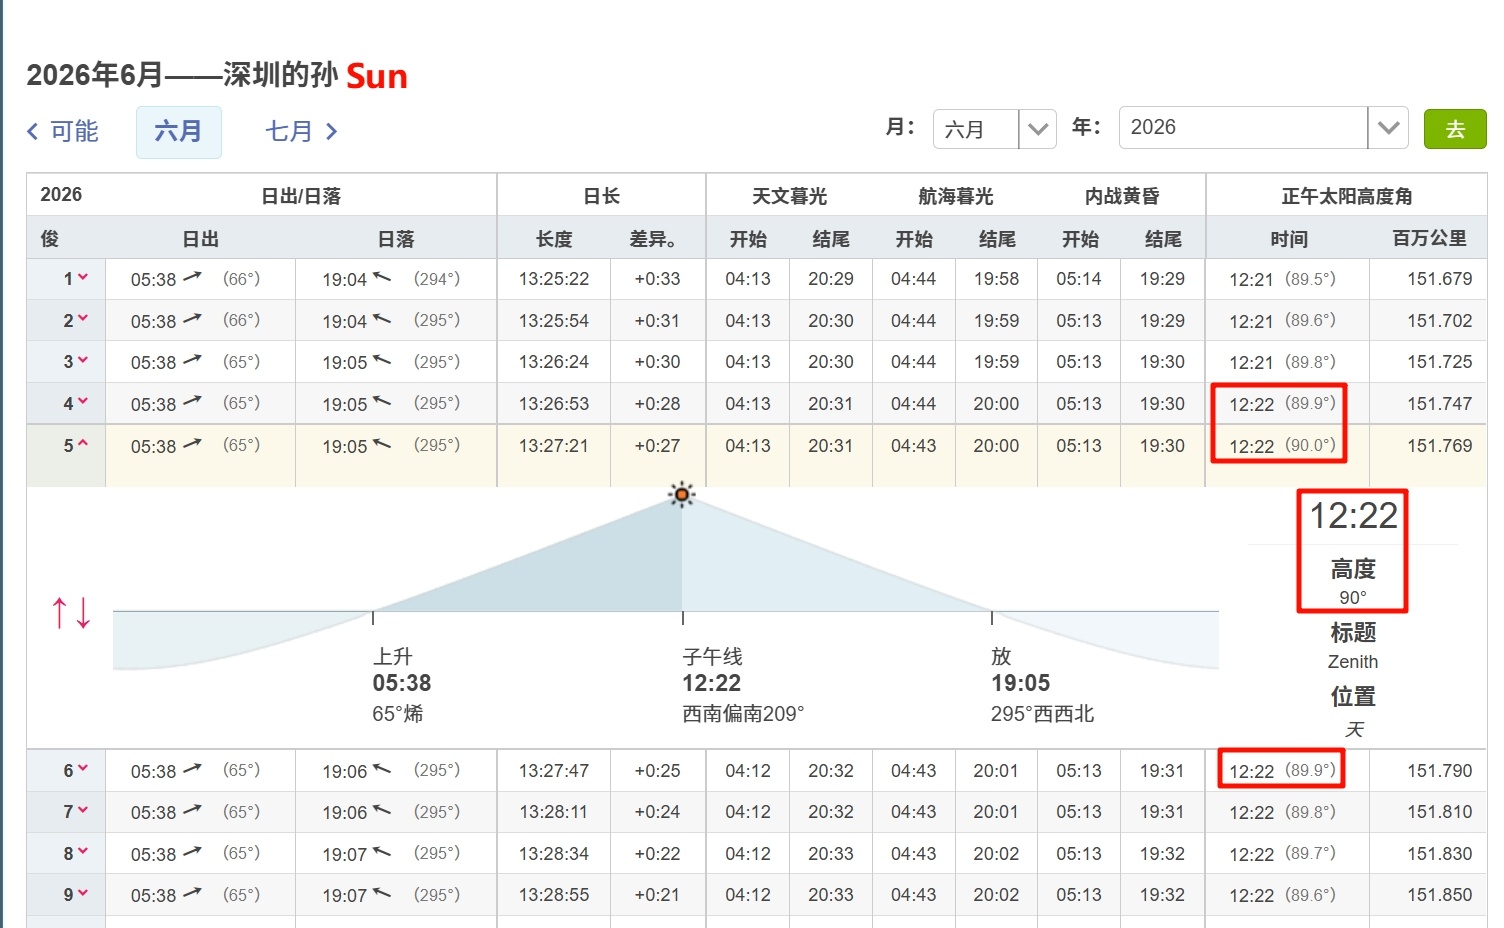
Task: Click distance value 151.769
Action: coord(1439,446)
